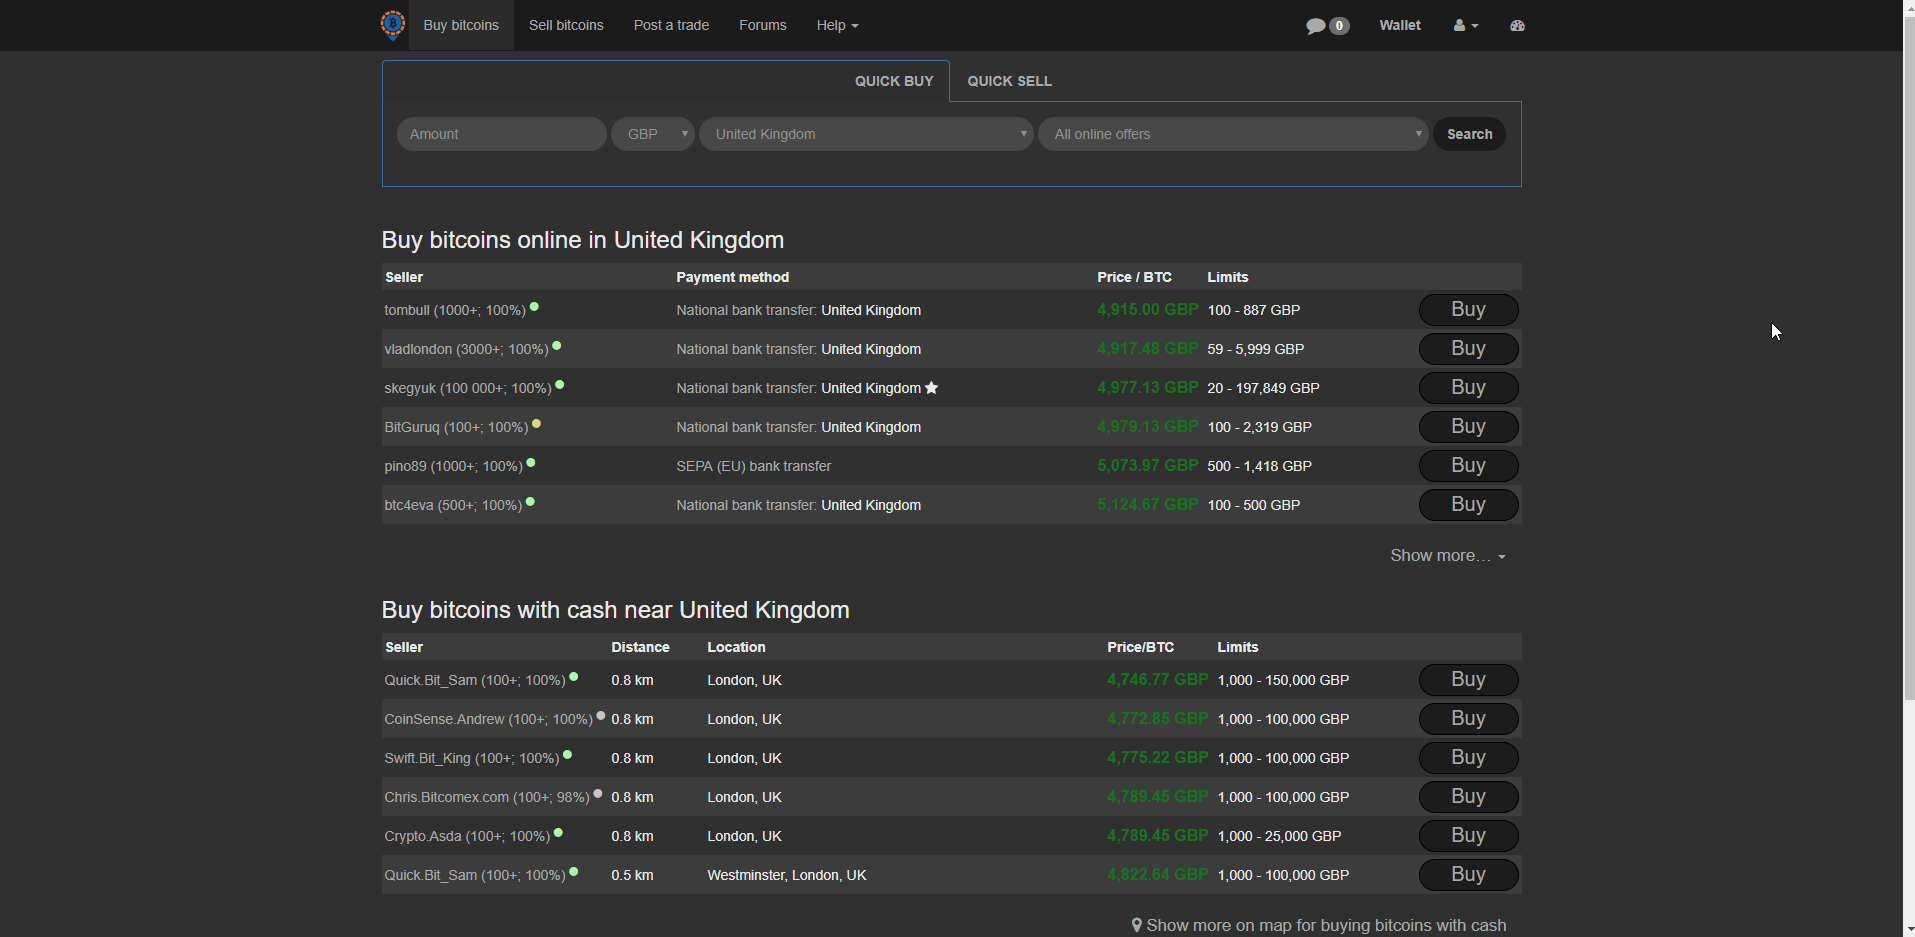Switch to the QUICK SELL tab

click(x=1009, y=81)
